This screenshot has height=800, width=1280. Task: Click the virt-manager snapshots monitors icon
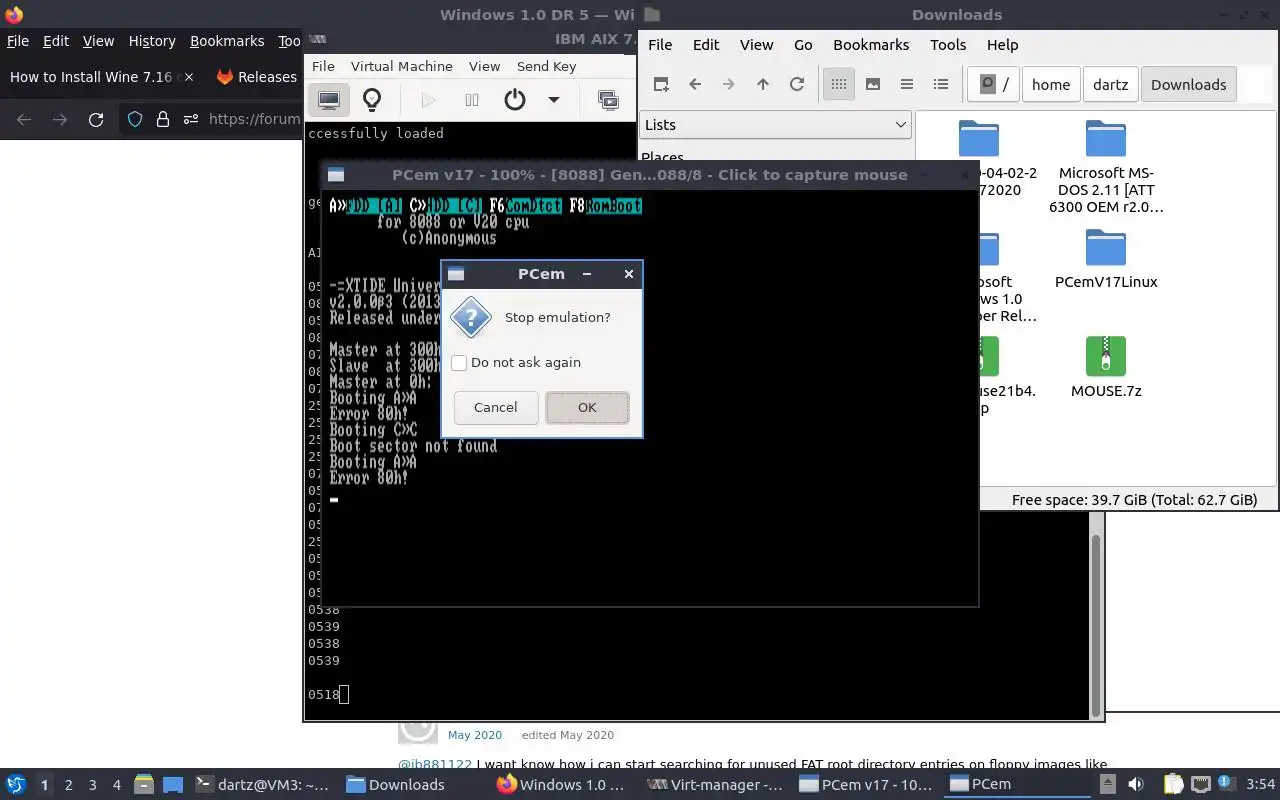(x=607, y=100)
